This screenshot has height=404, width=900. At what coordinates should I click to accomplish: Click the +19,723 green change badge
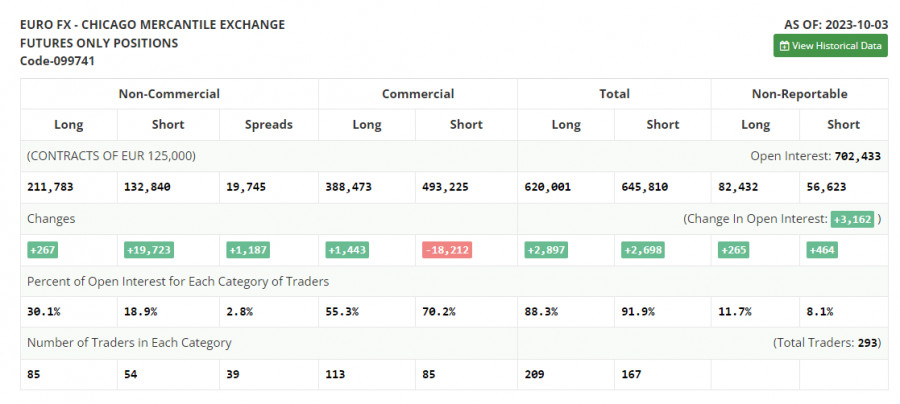click(x=148, y=250)
